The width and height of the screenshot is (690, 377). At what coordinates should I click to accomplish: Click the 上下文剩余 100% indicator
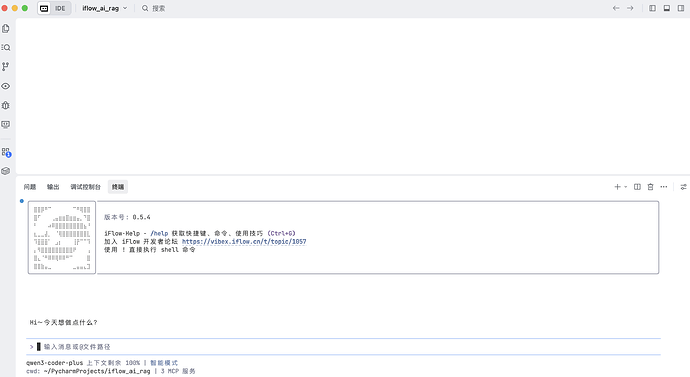113,363
